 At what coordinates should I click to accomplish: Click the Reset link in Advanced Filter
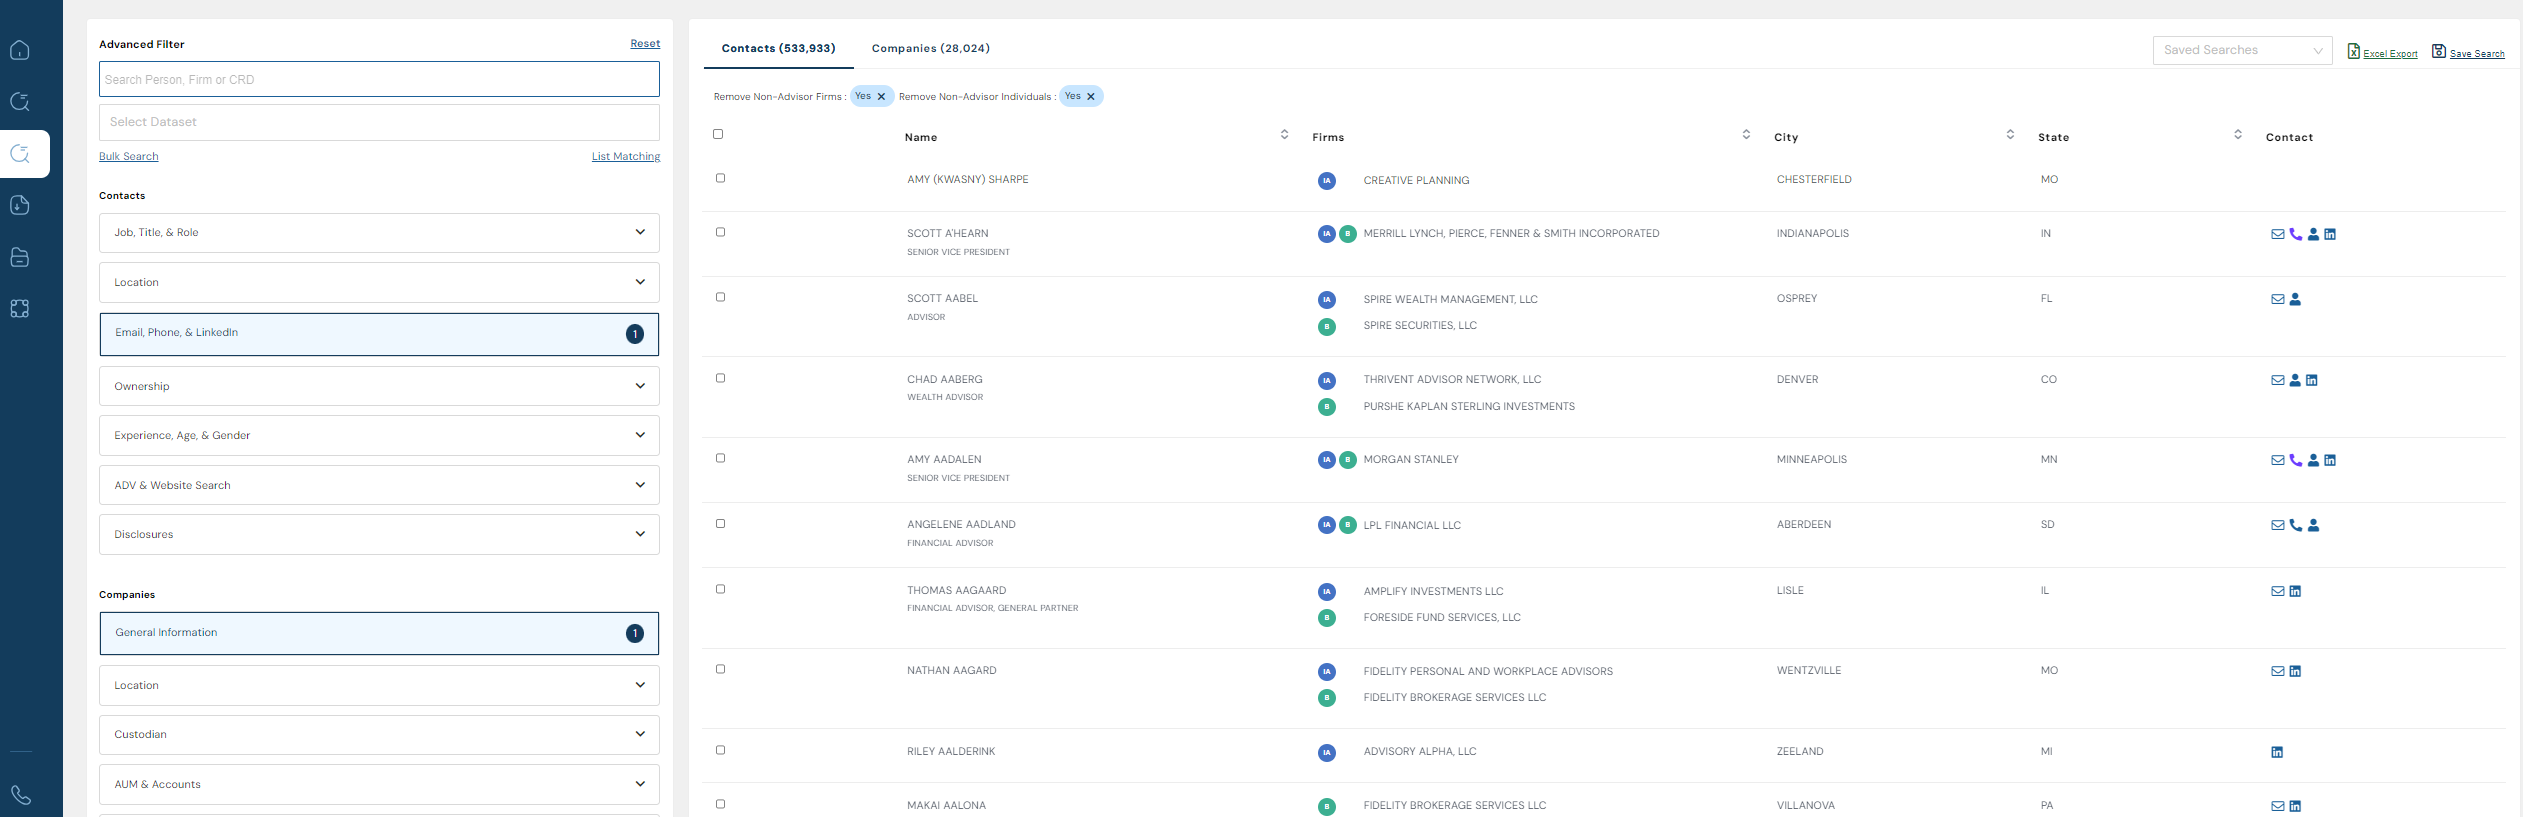tap(645, 44)
